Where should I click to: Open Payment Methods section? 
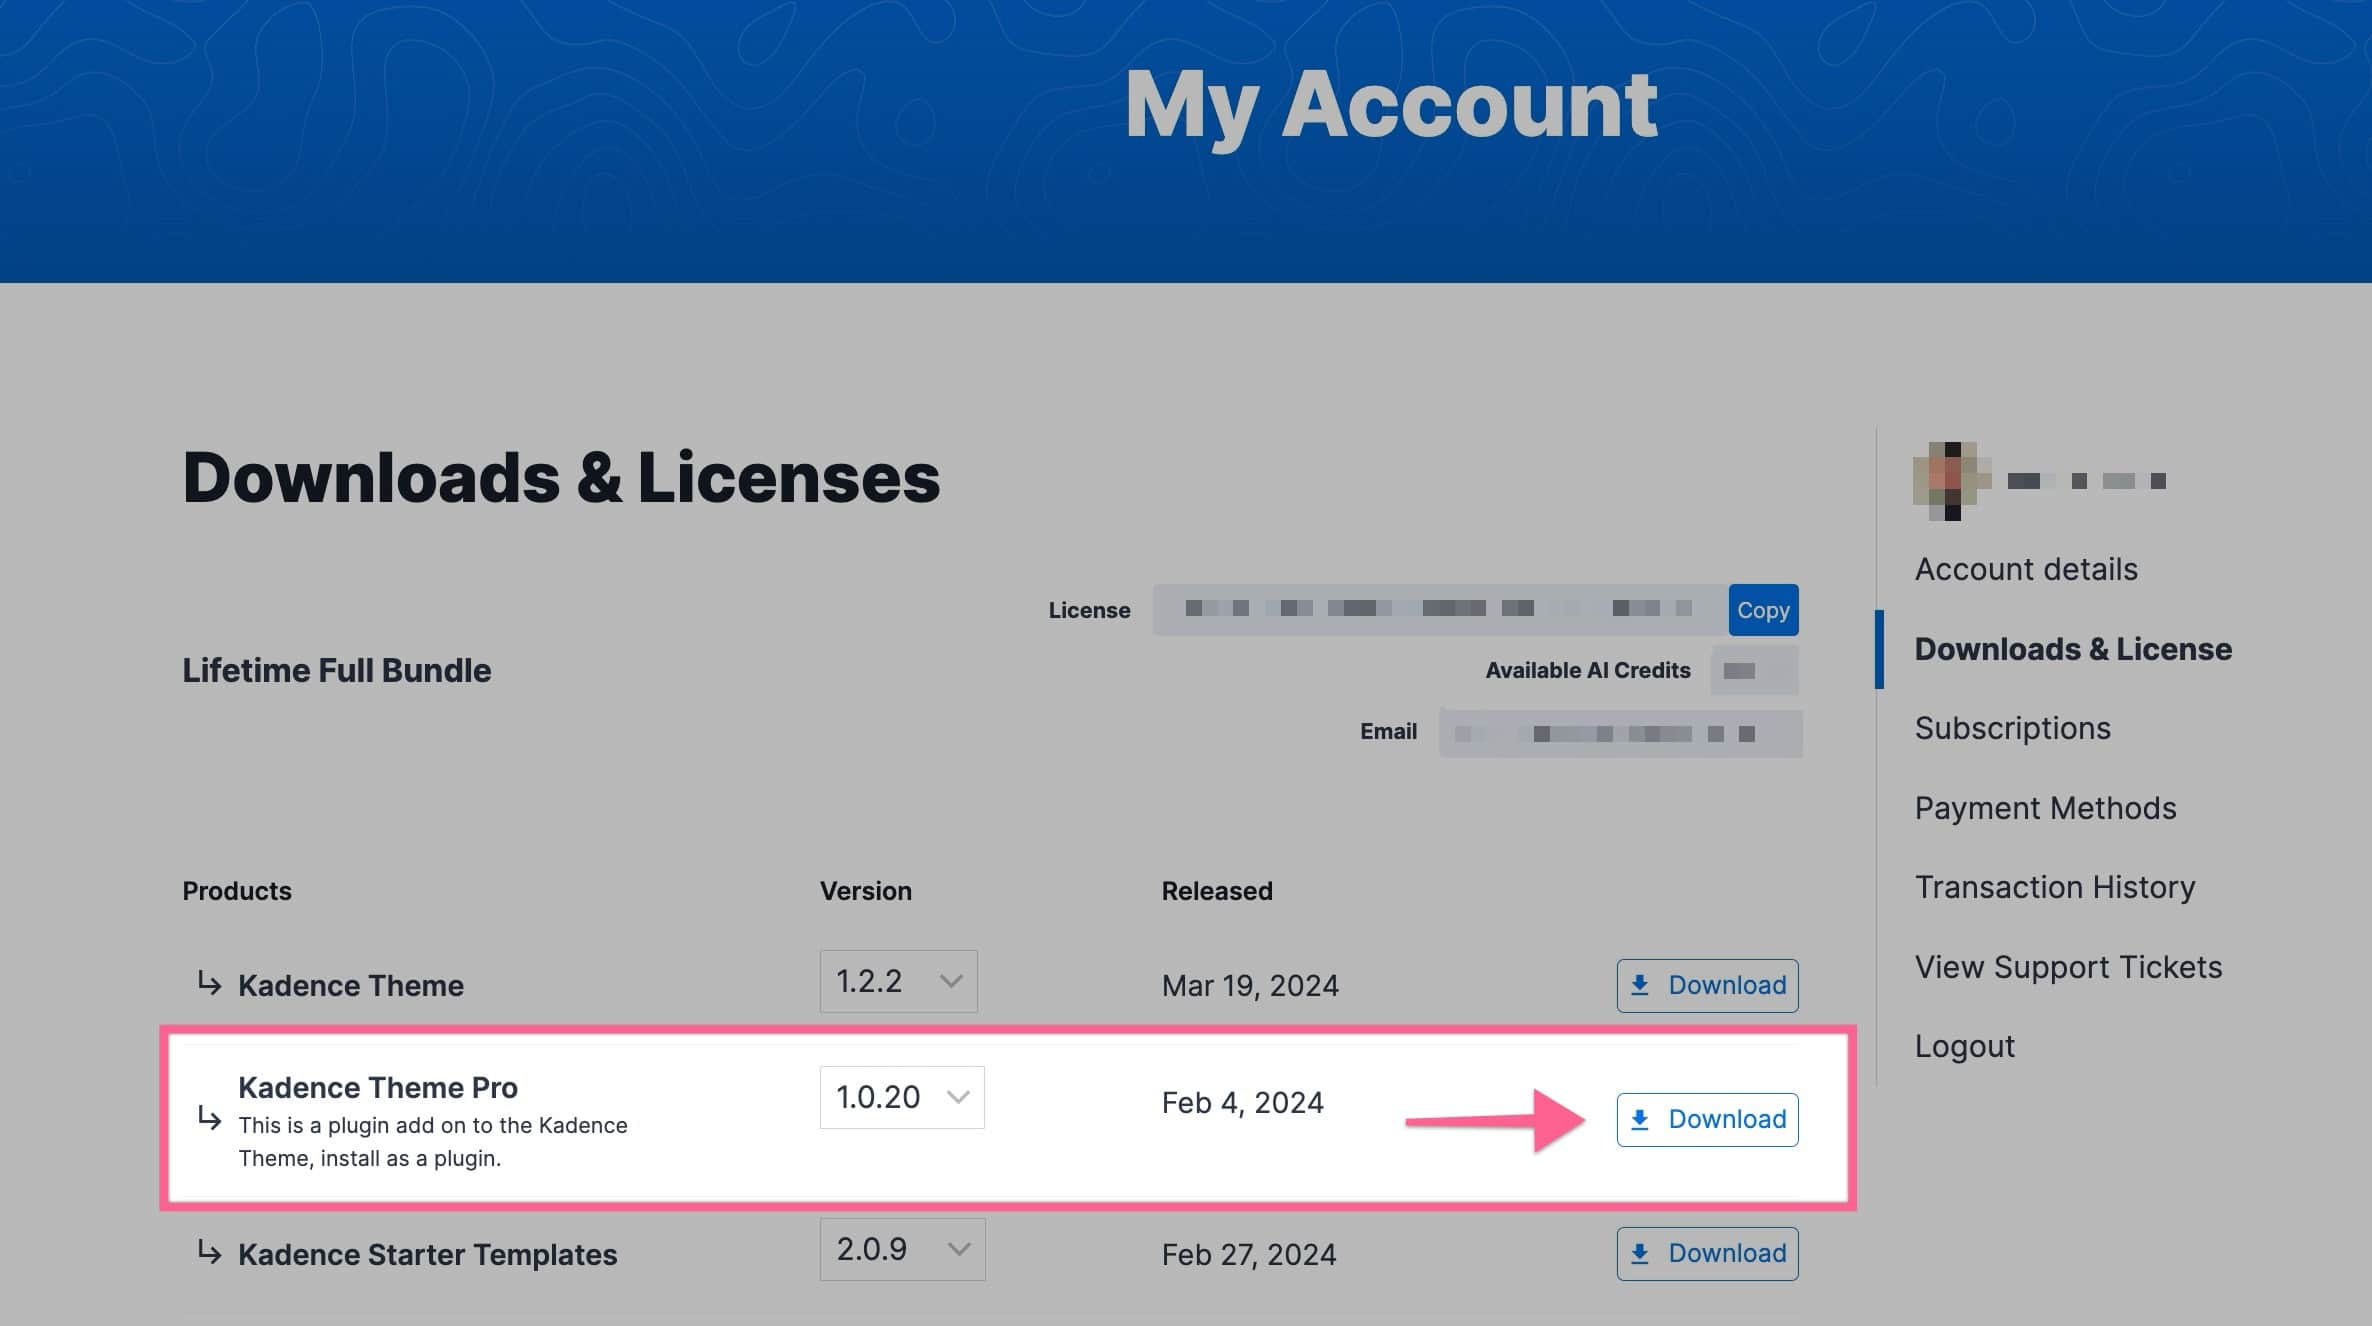(2045, 808)
